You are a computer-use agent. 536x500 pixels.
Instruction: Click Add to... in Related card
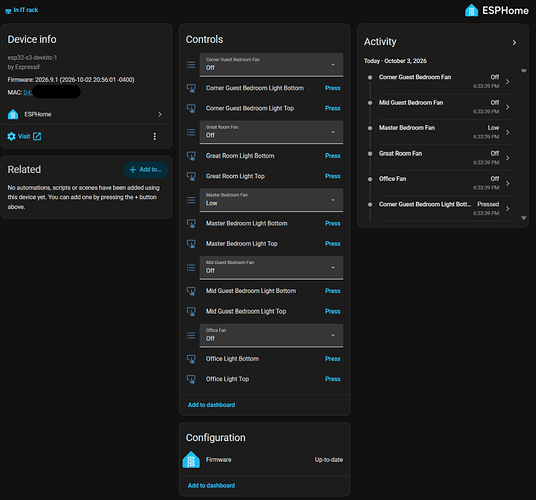[146, 170]
